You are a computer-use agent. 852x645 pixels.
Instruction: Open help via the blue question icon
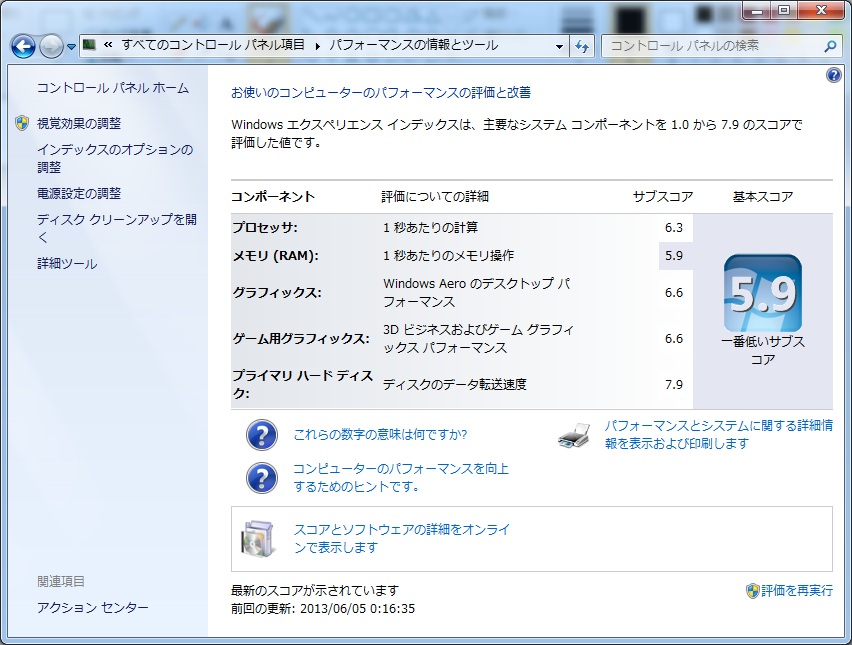point(834,75)
